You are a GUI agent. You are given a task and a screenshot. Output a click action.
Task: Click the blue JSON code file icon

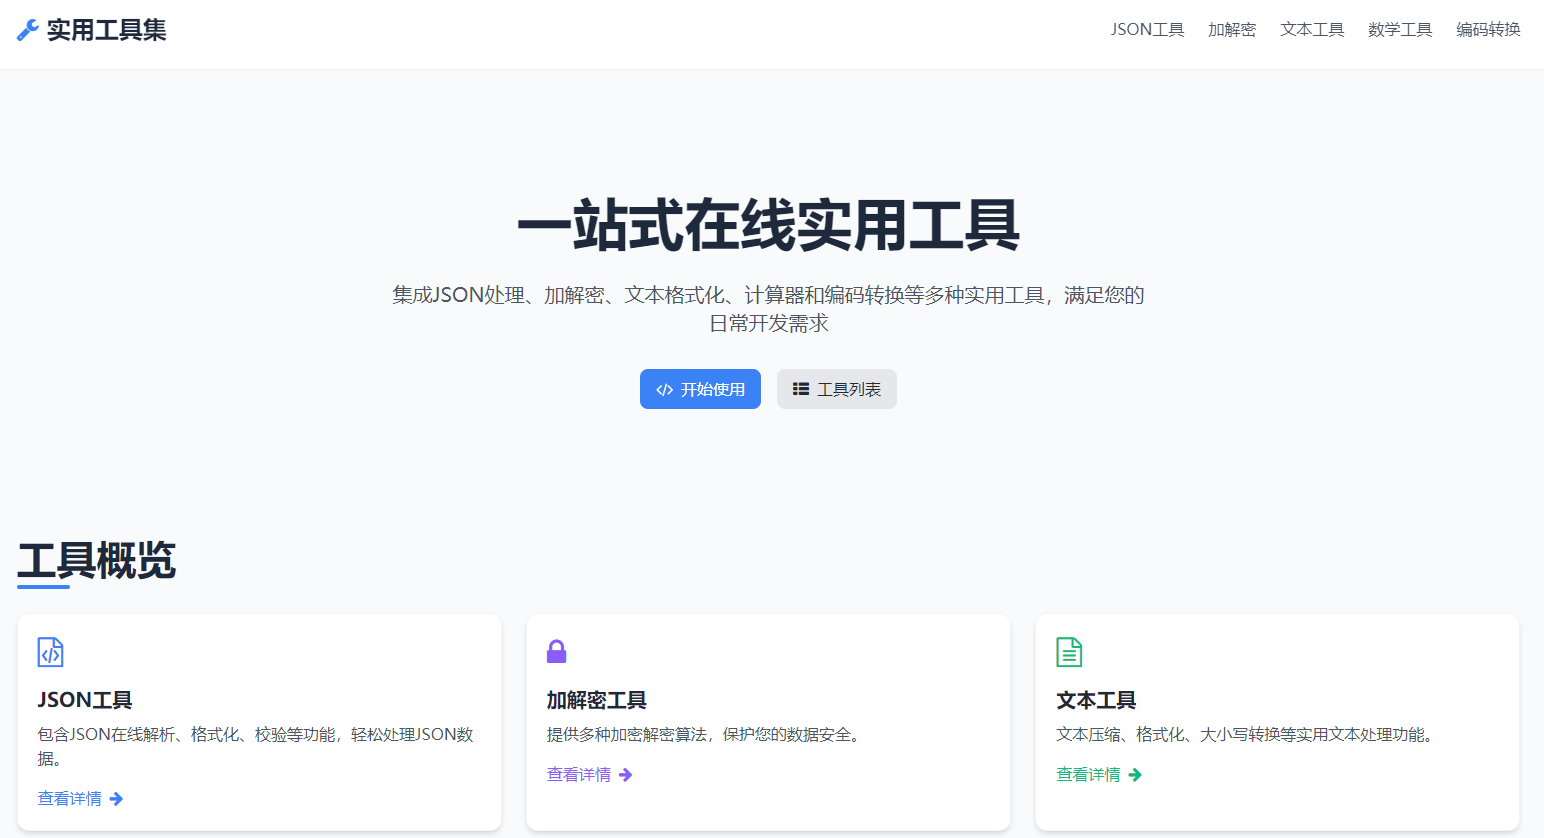[50, 652]
